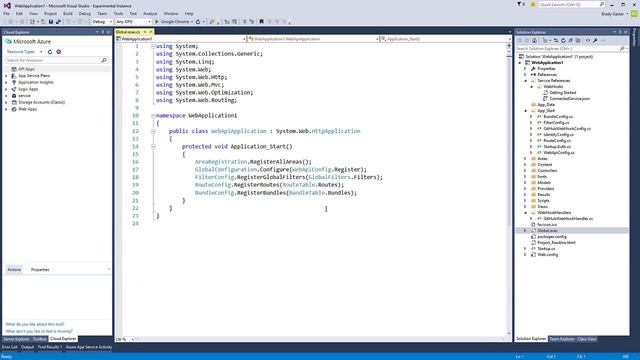Screen dimensions: 640x360
Task: Open Properties wrench in Solution Explorer toolbar
Action: 596,40
